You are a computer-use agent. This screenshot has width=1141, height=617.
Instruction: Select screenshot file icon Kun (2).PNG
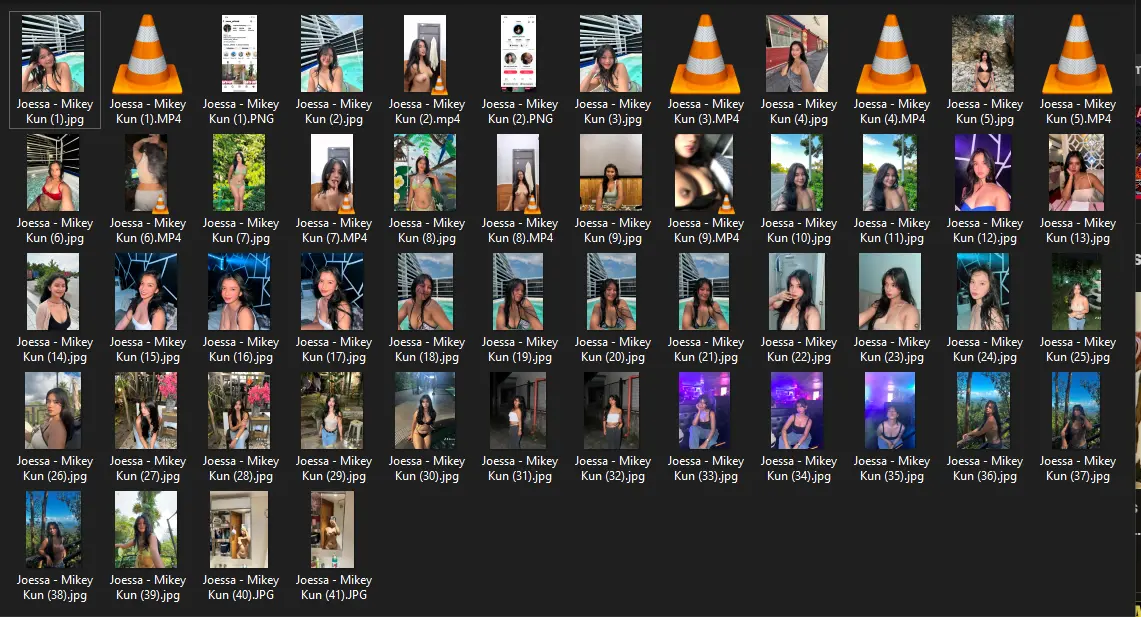(x=518, y=54)
